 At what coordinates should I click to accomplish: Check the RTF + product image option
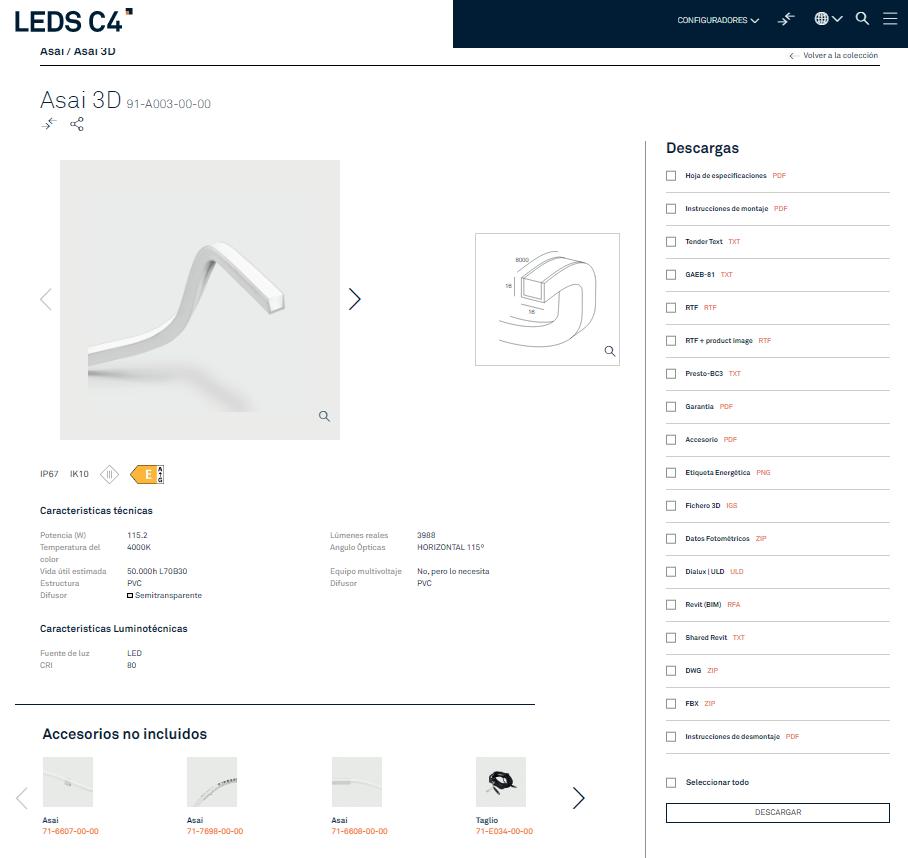tap(671, 340)
